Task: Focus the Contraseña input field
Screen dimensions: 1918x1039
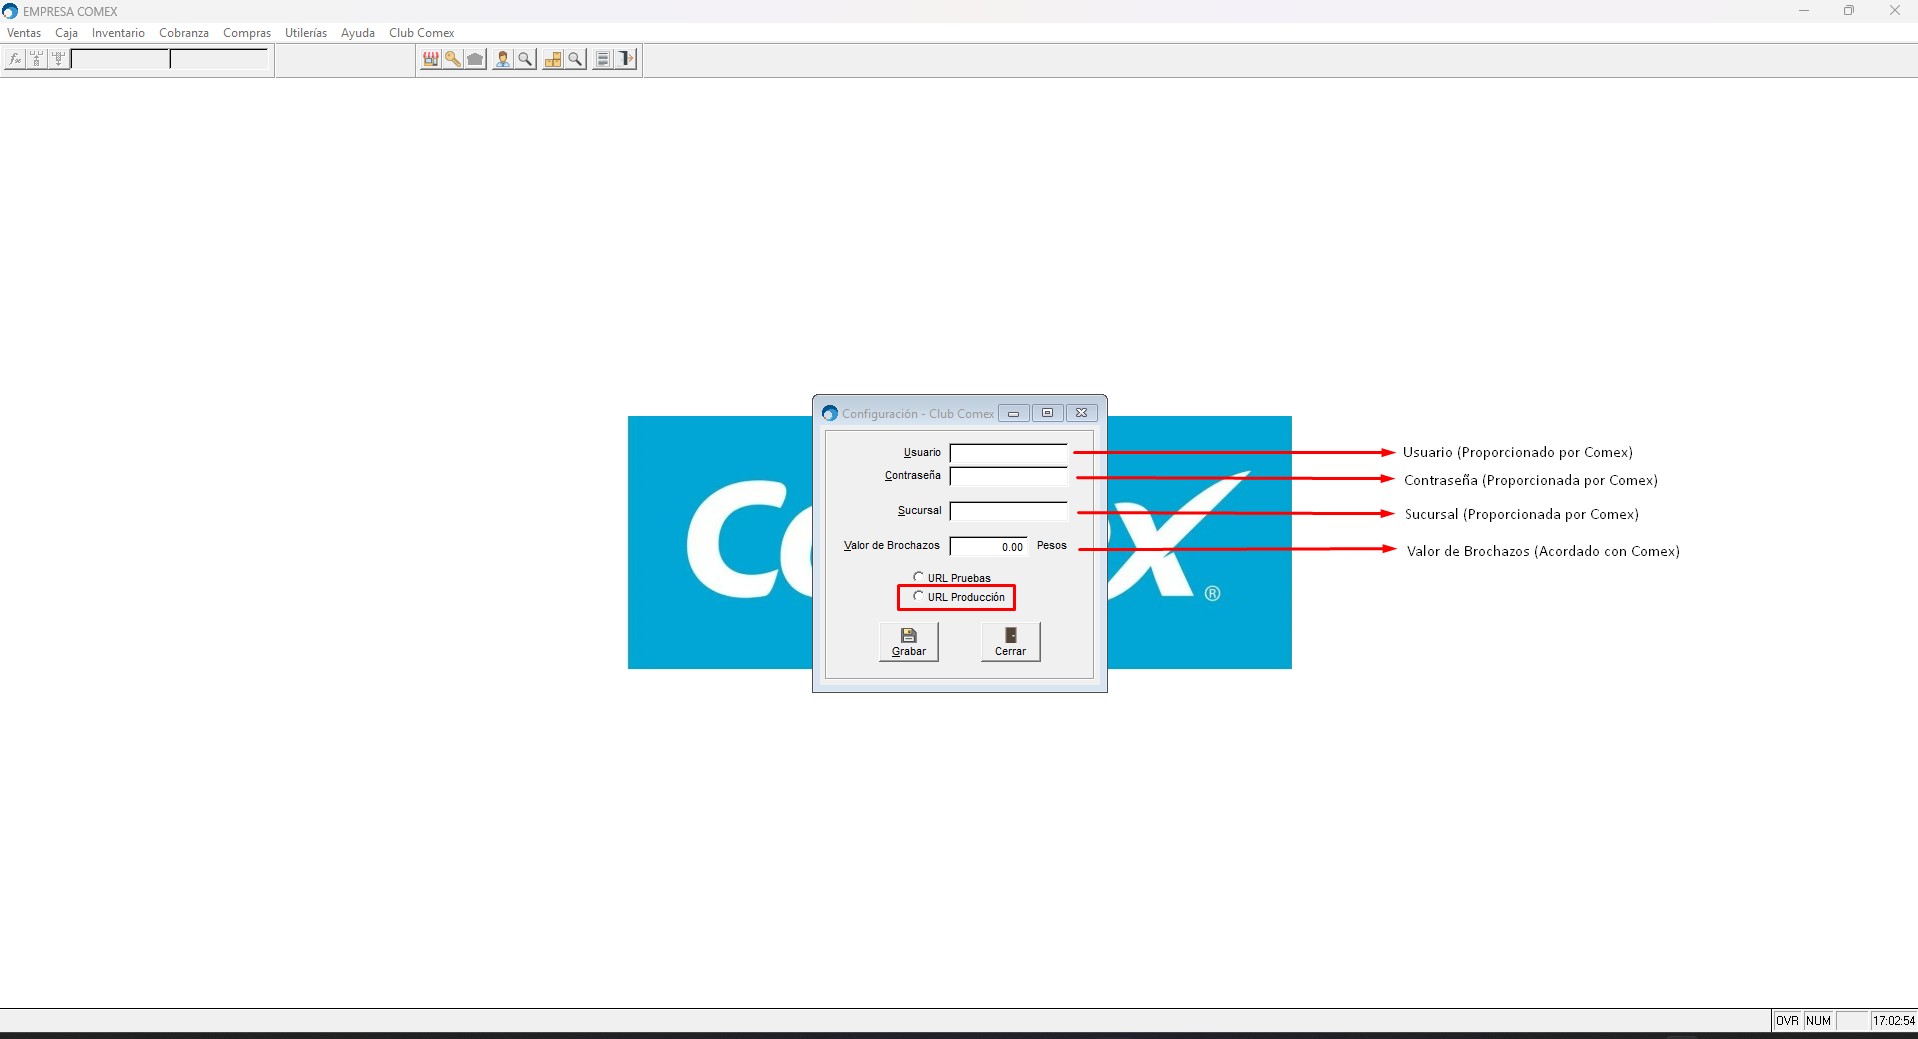Action: point(1008,476)
